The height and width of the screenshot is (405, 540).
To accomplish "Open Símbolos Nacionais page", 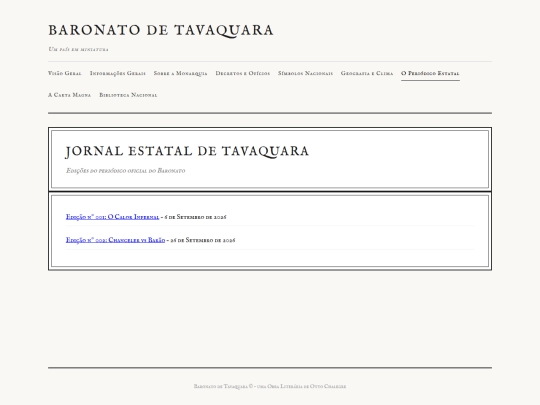I will click(305, 73).
